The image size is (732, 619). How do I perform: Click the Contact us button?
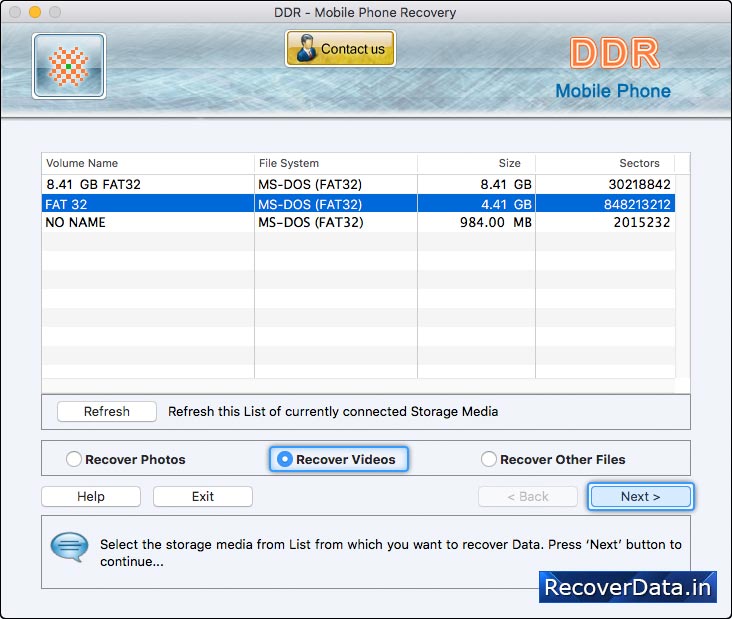pyautogui.click(x=340, y=49)
